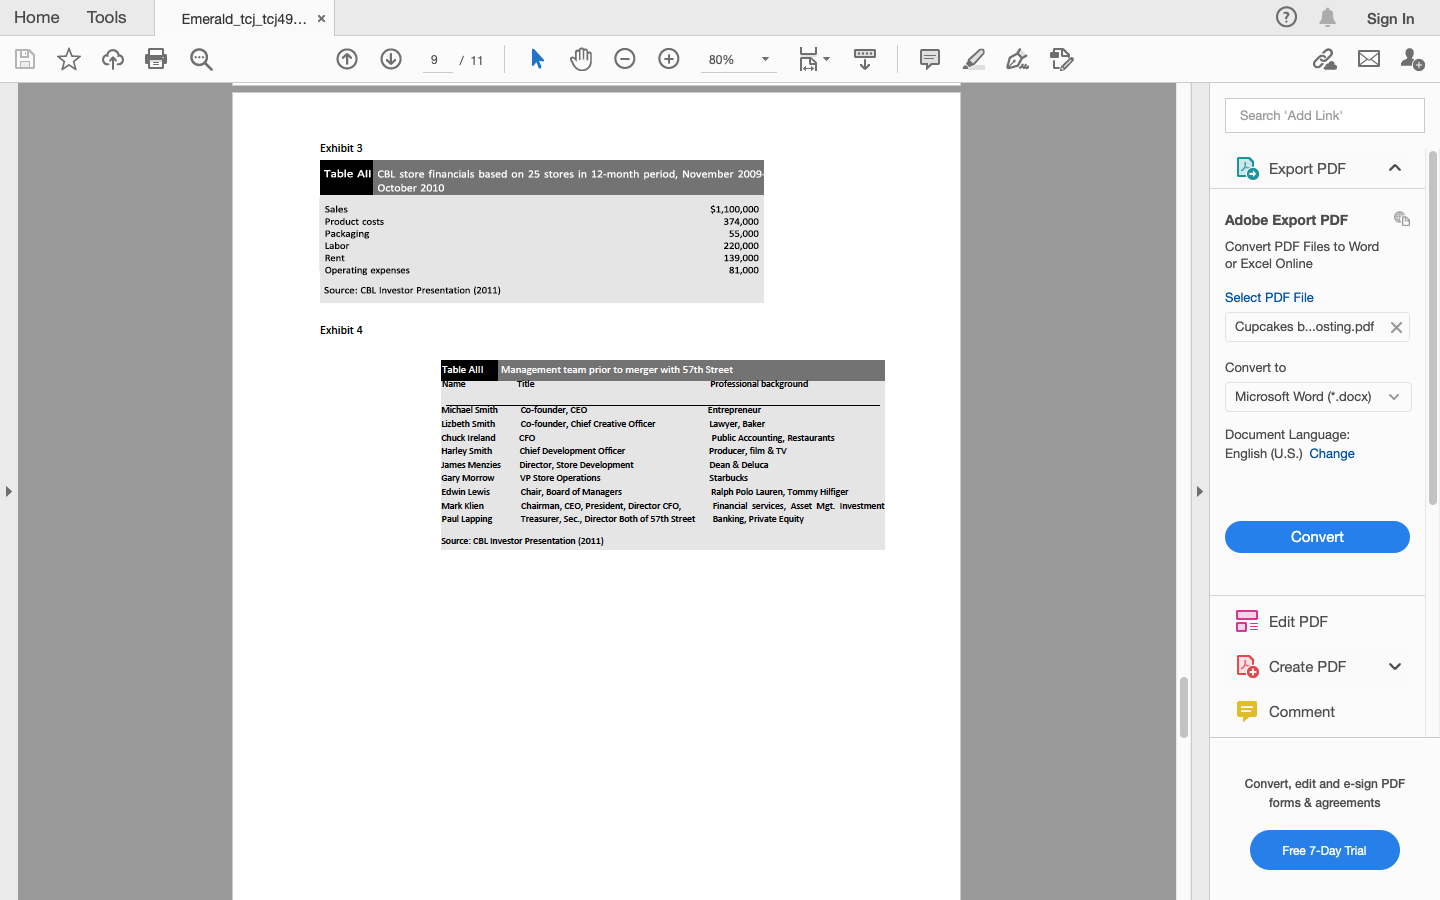
Task: Open the Convert to format dropdown
Action: 1317,396
